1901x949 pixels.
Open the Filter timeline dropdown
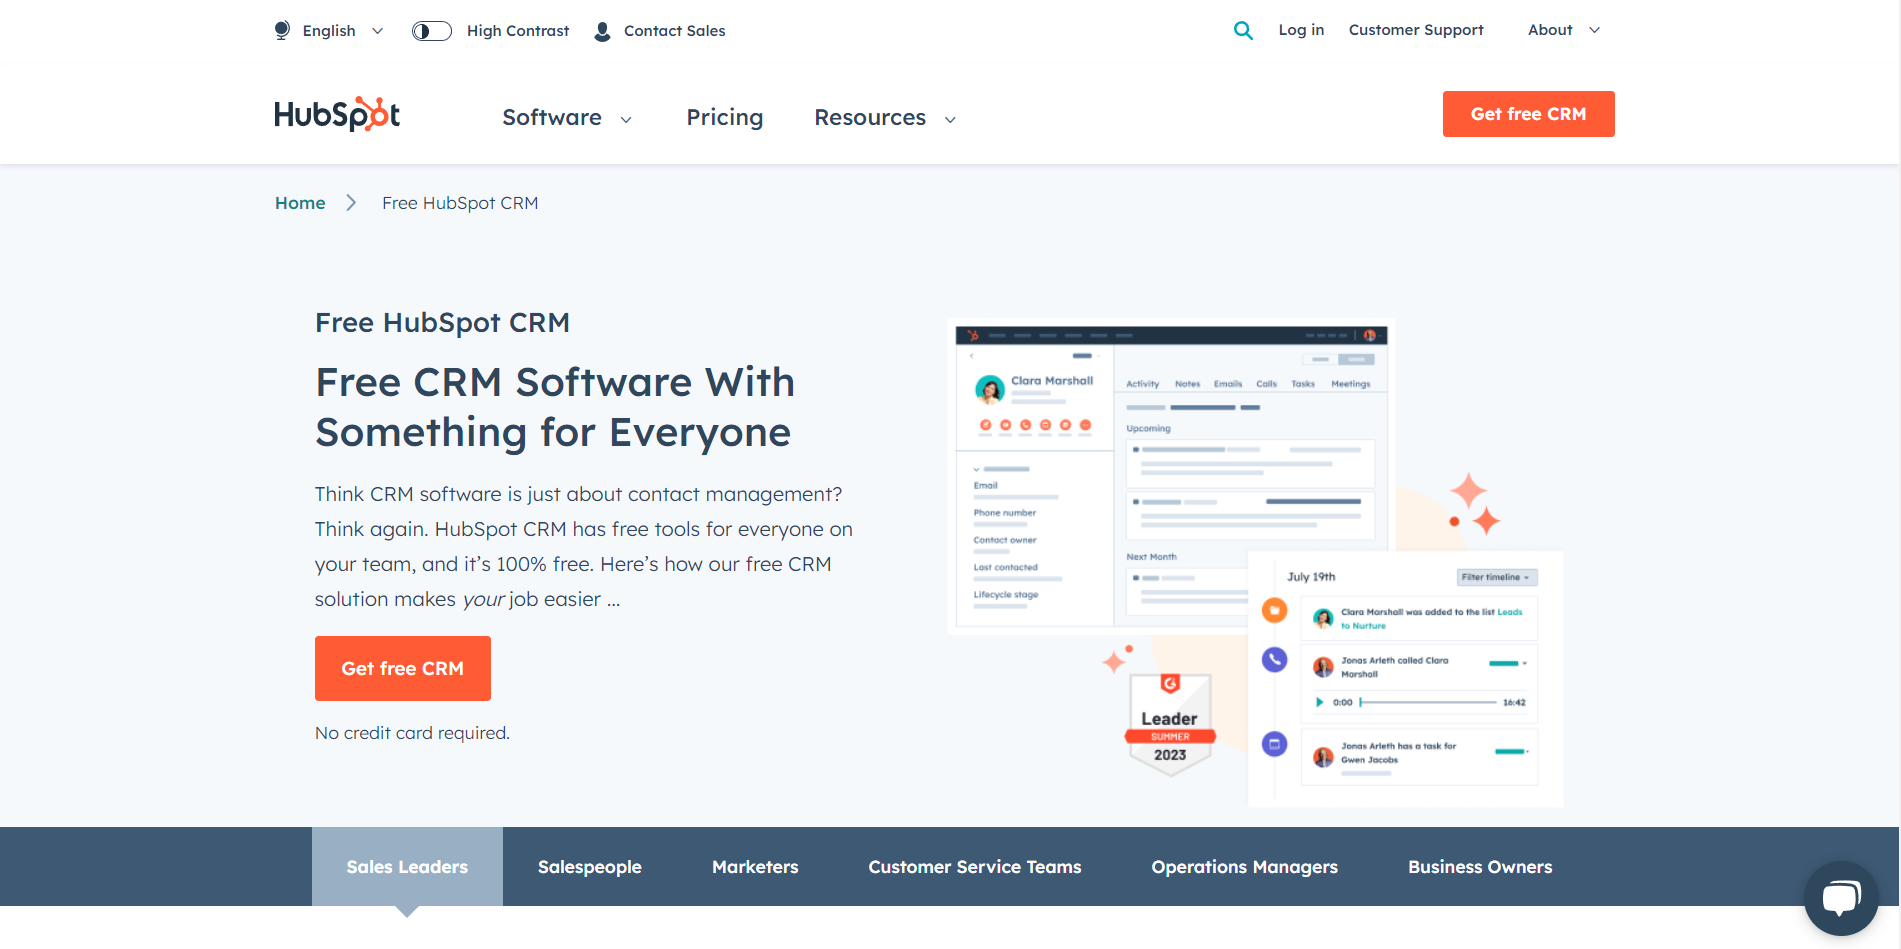tap(1496, 577)
